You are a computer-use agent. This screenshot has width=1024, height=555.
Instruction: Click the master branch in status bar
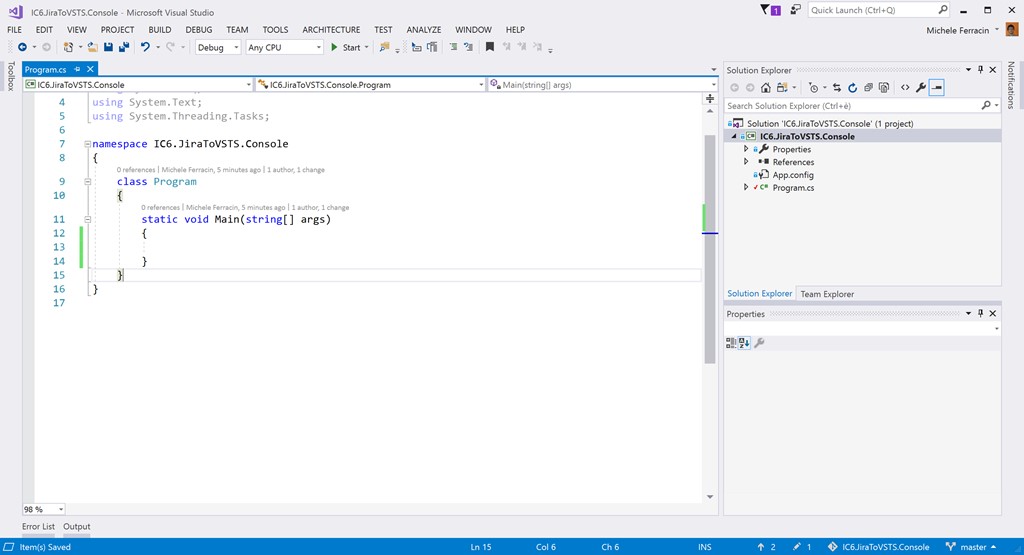coord(973,547)
